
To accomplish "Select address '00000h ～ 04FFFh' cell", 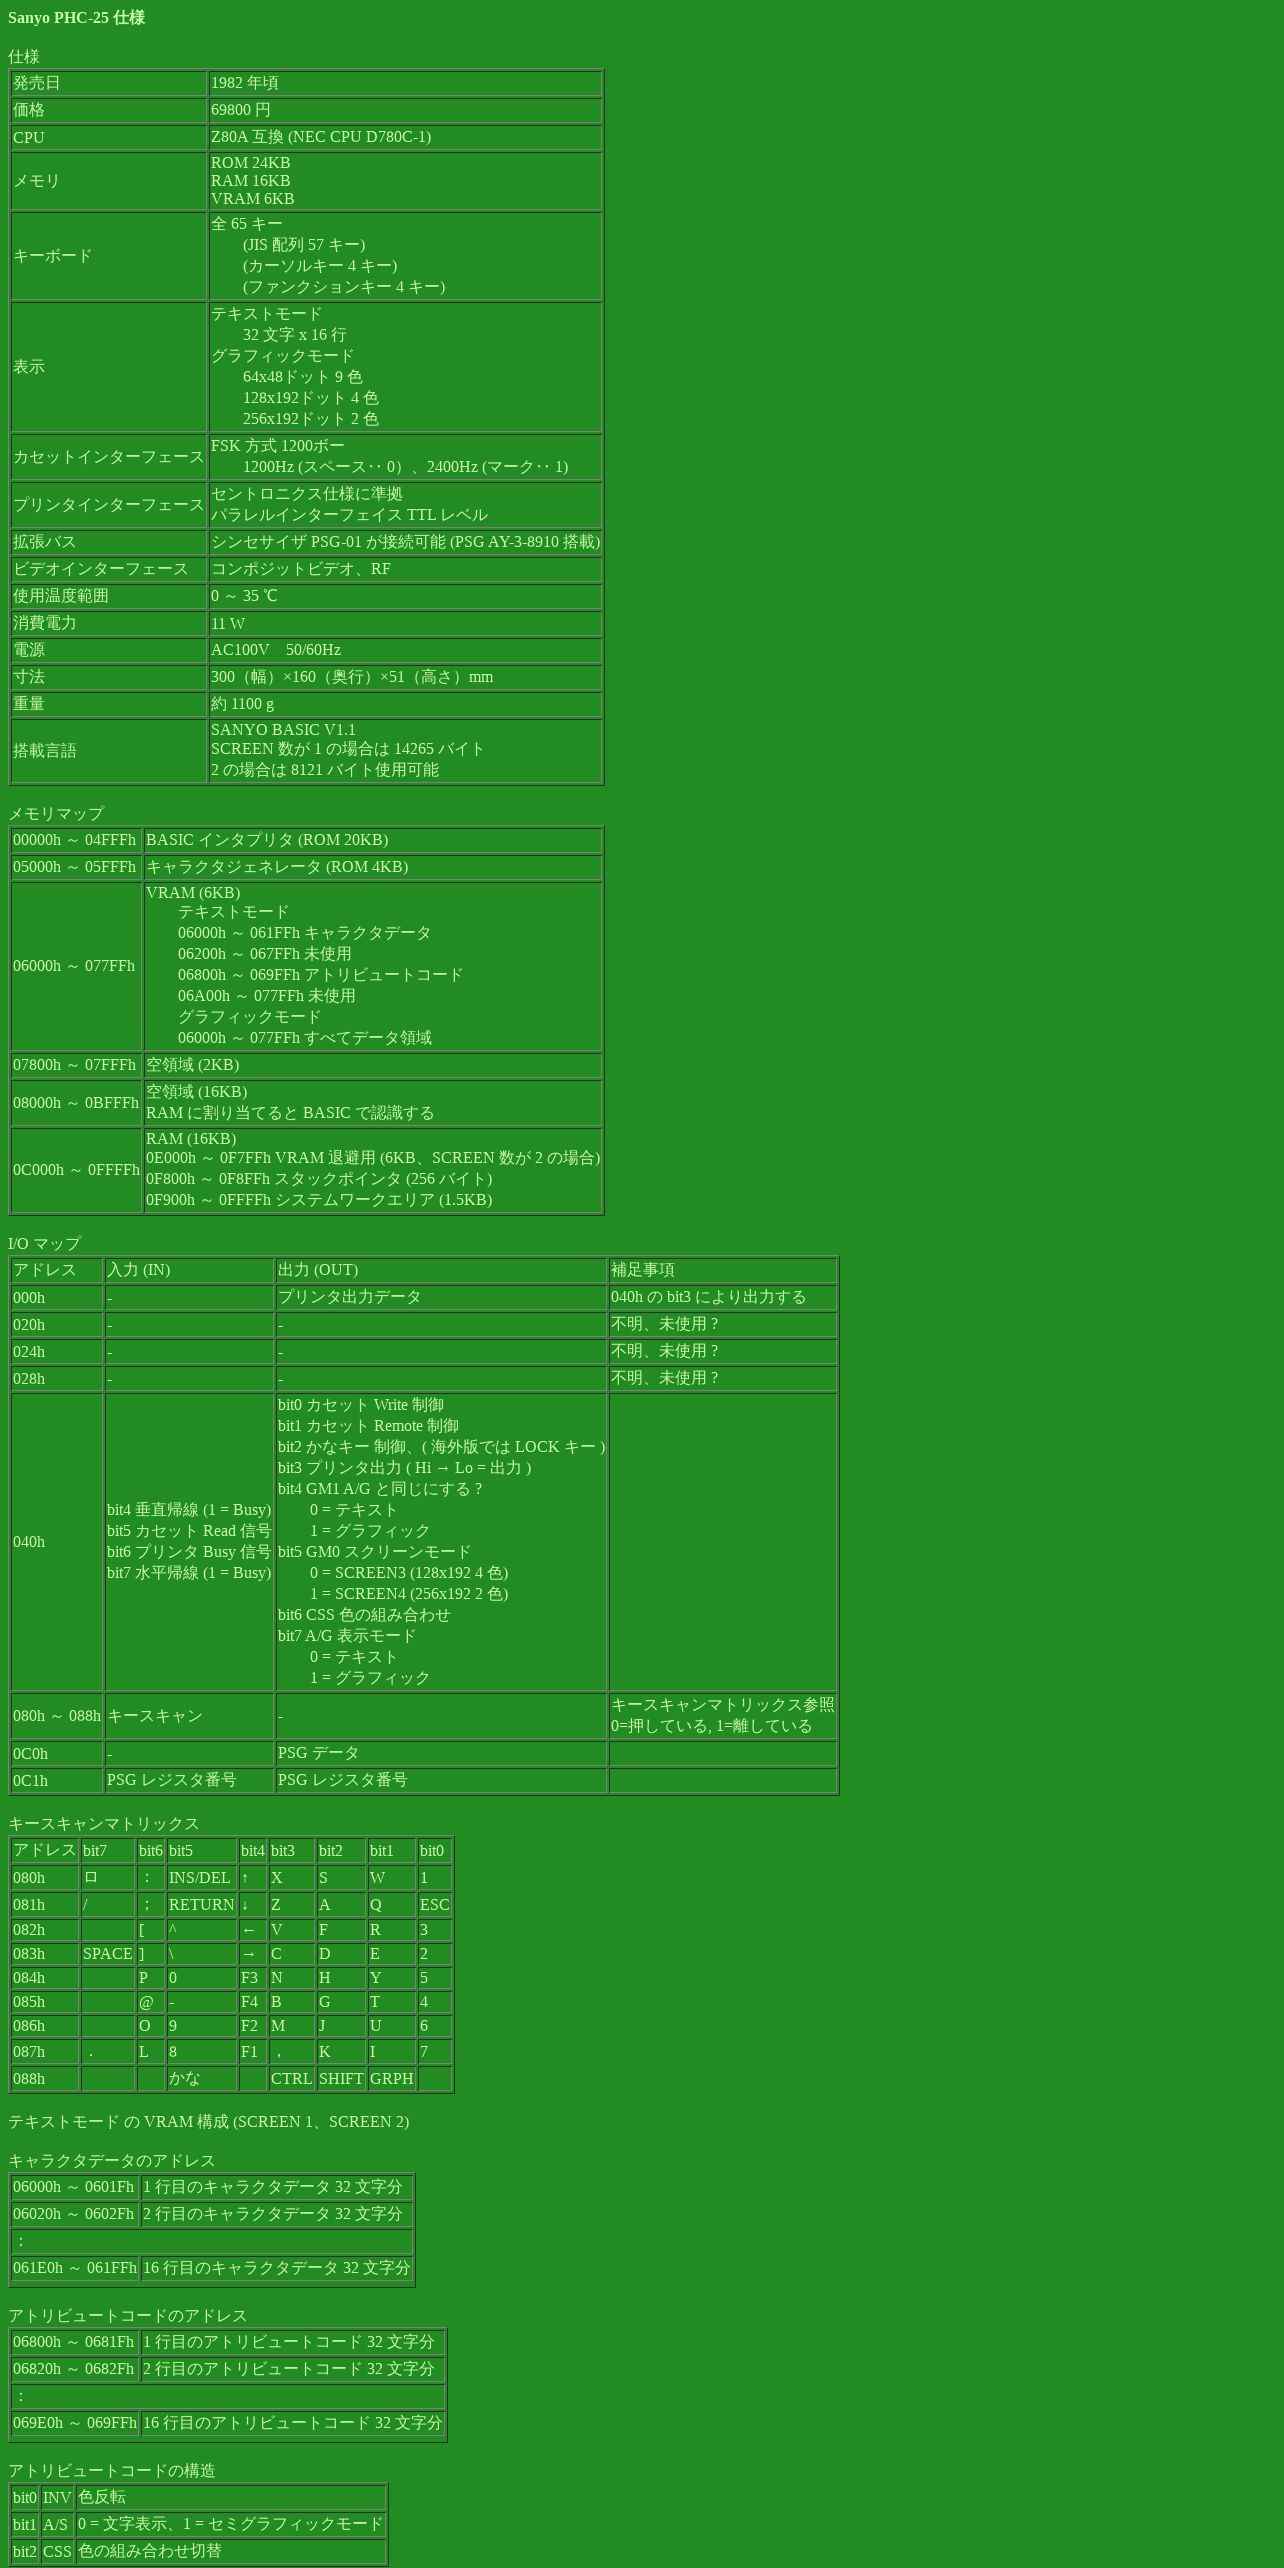I will coord(76,840).
